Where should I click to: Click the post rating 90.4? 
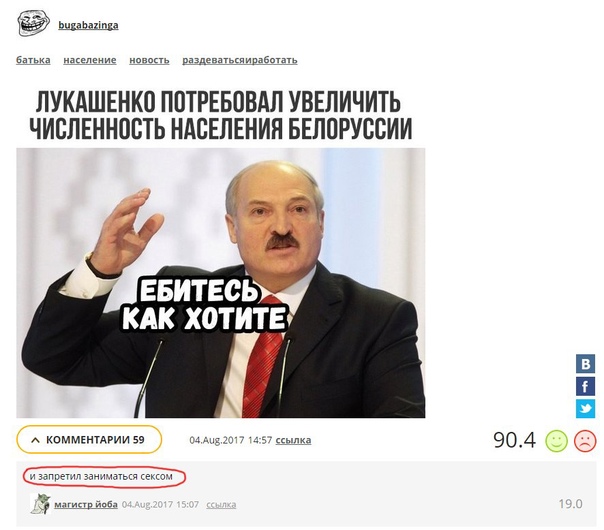point(514,440)
